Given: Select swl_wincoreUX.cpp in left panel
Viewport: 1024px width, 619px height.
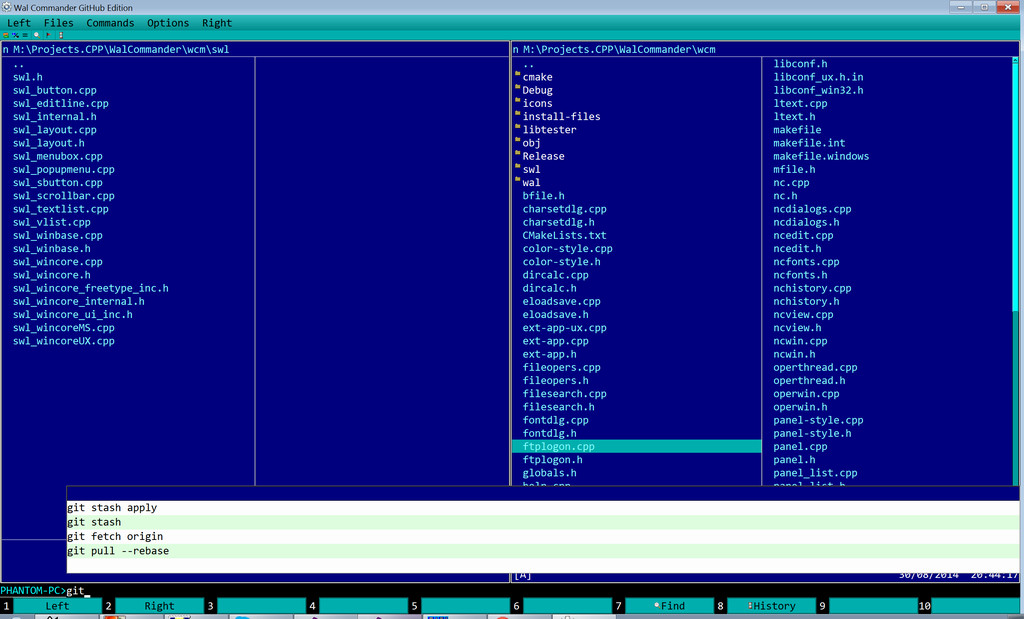Looking at the screenshot, I should click(64, 341).
